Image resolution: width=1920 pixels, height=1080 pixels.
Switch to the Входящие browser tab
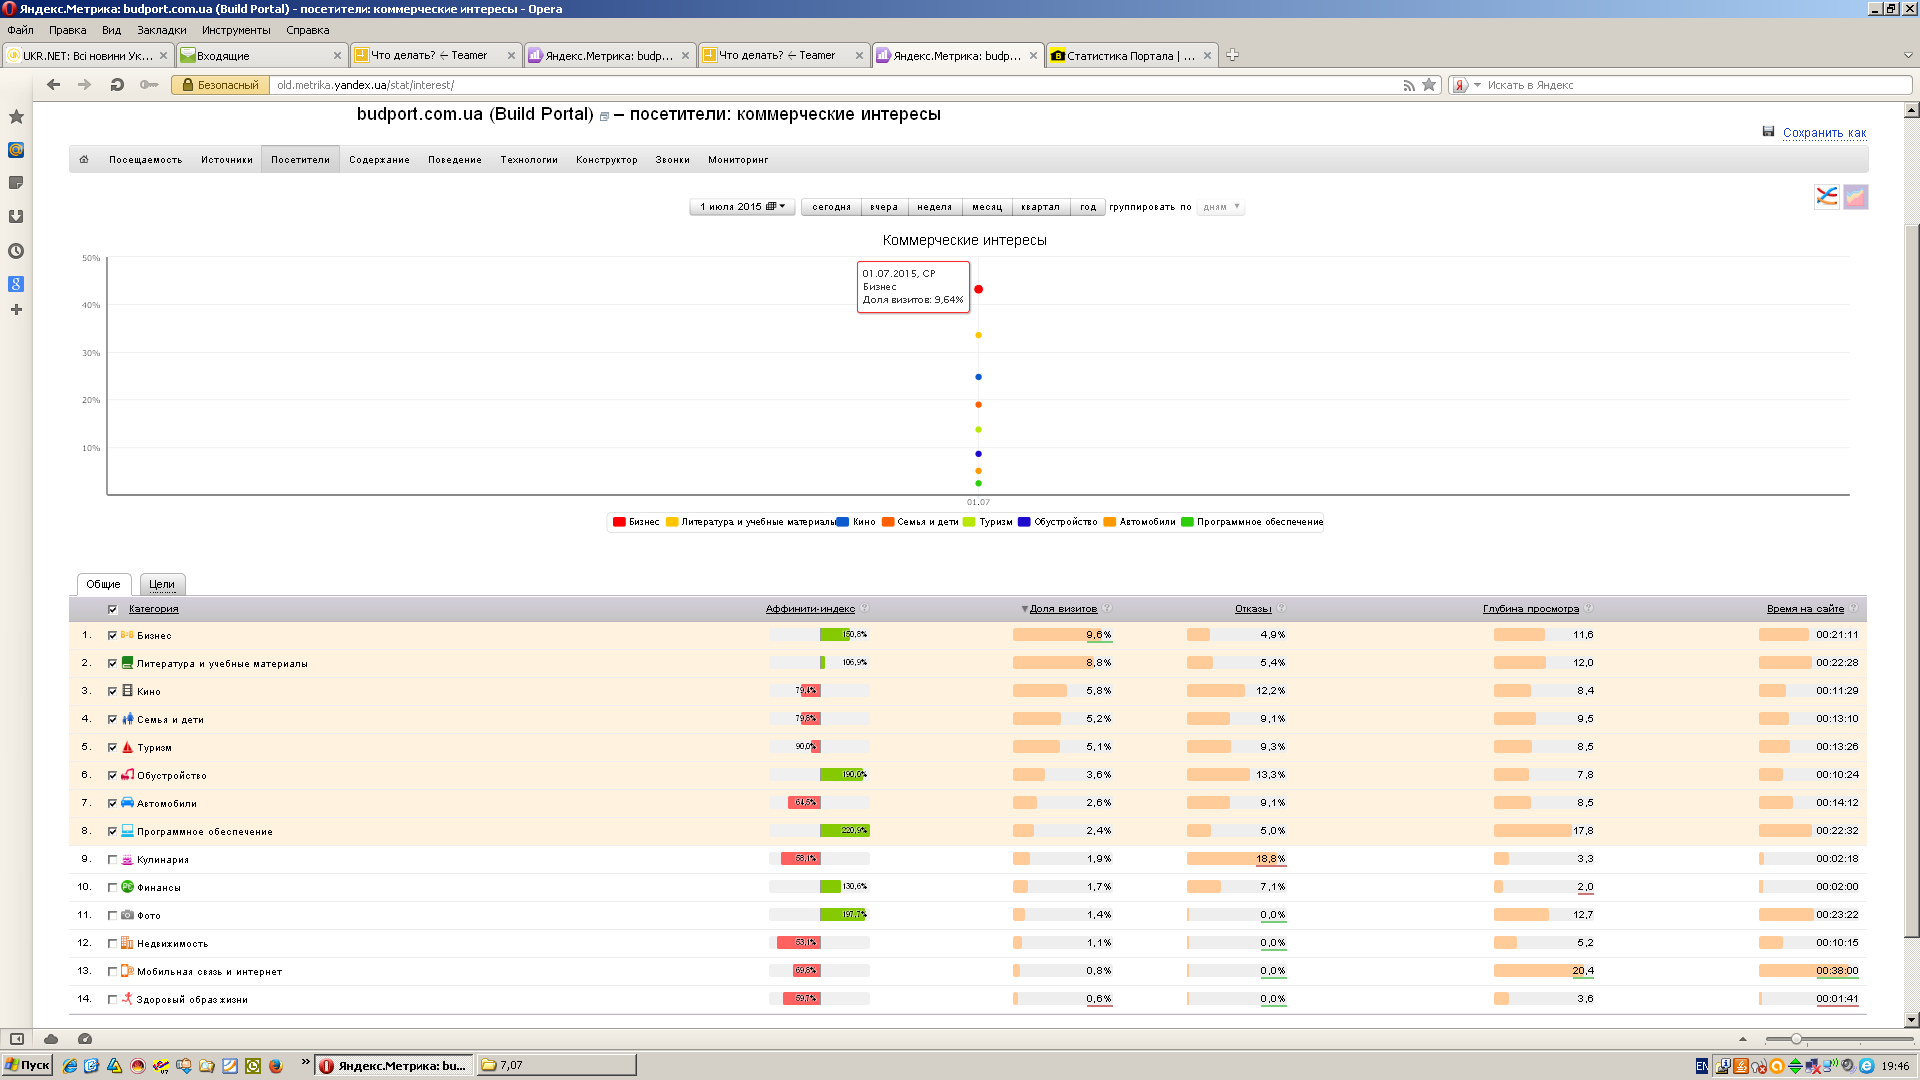tap(262, 55)
